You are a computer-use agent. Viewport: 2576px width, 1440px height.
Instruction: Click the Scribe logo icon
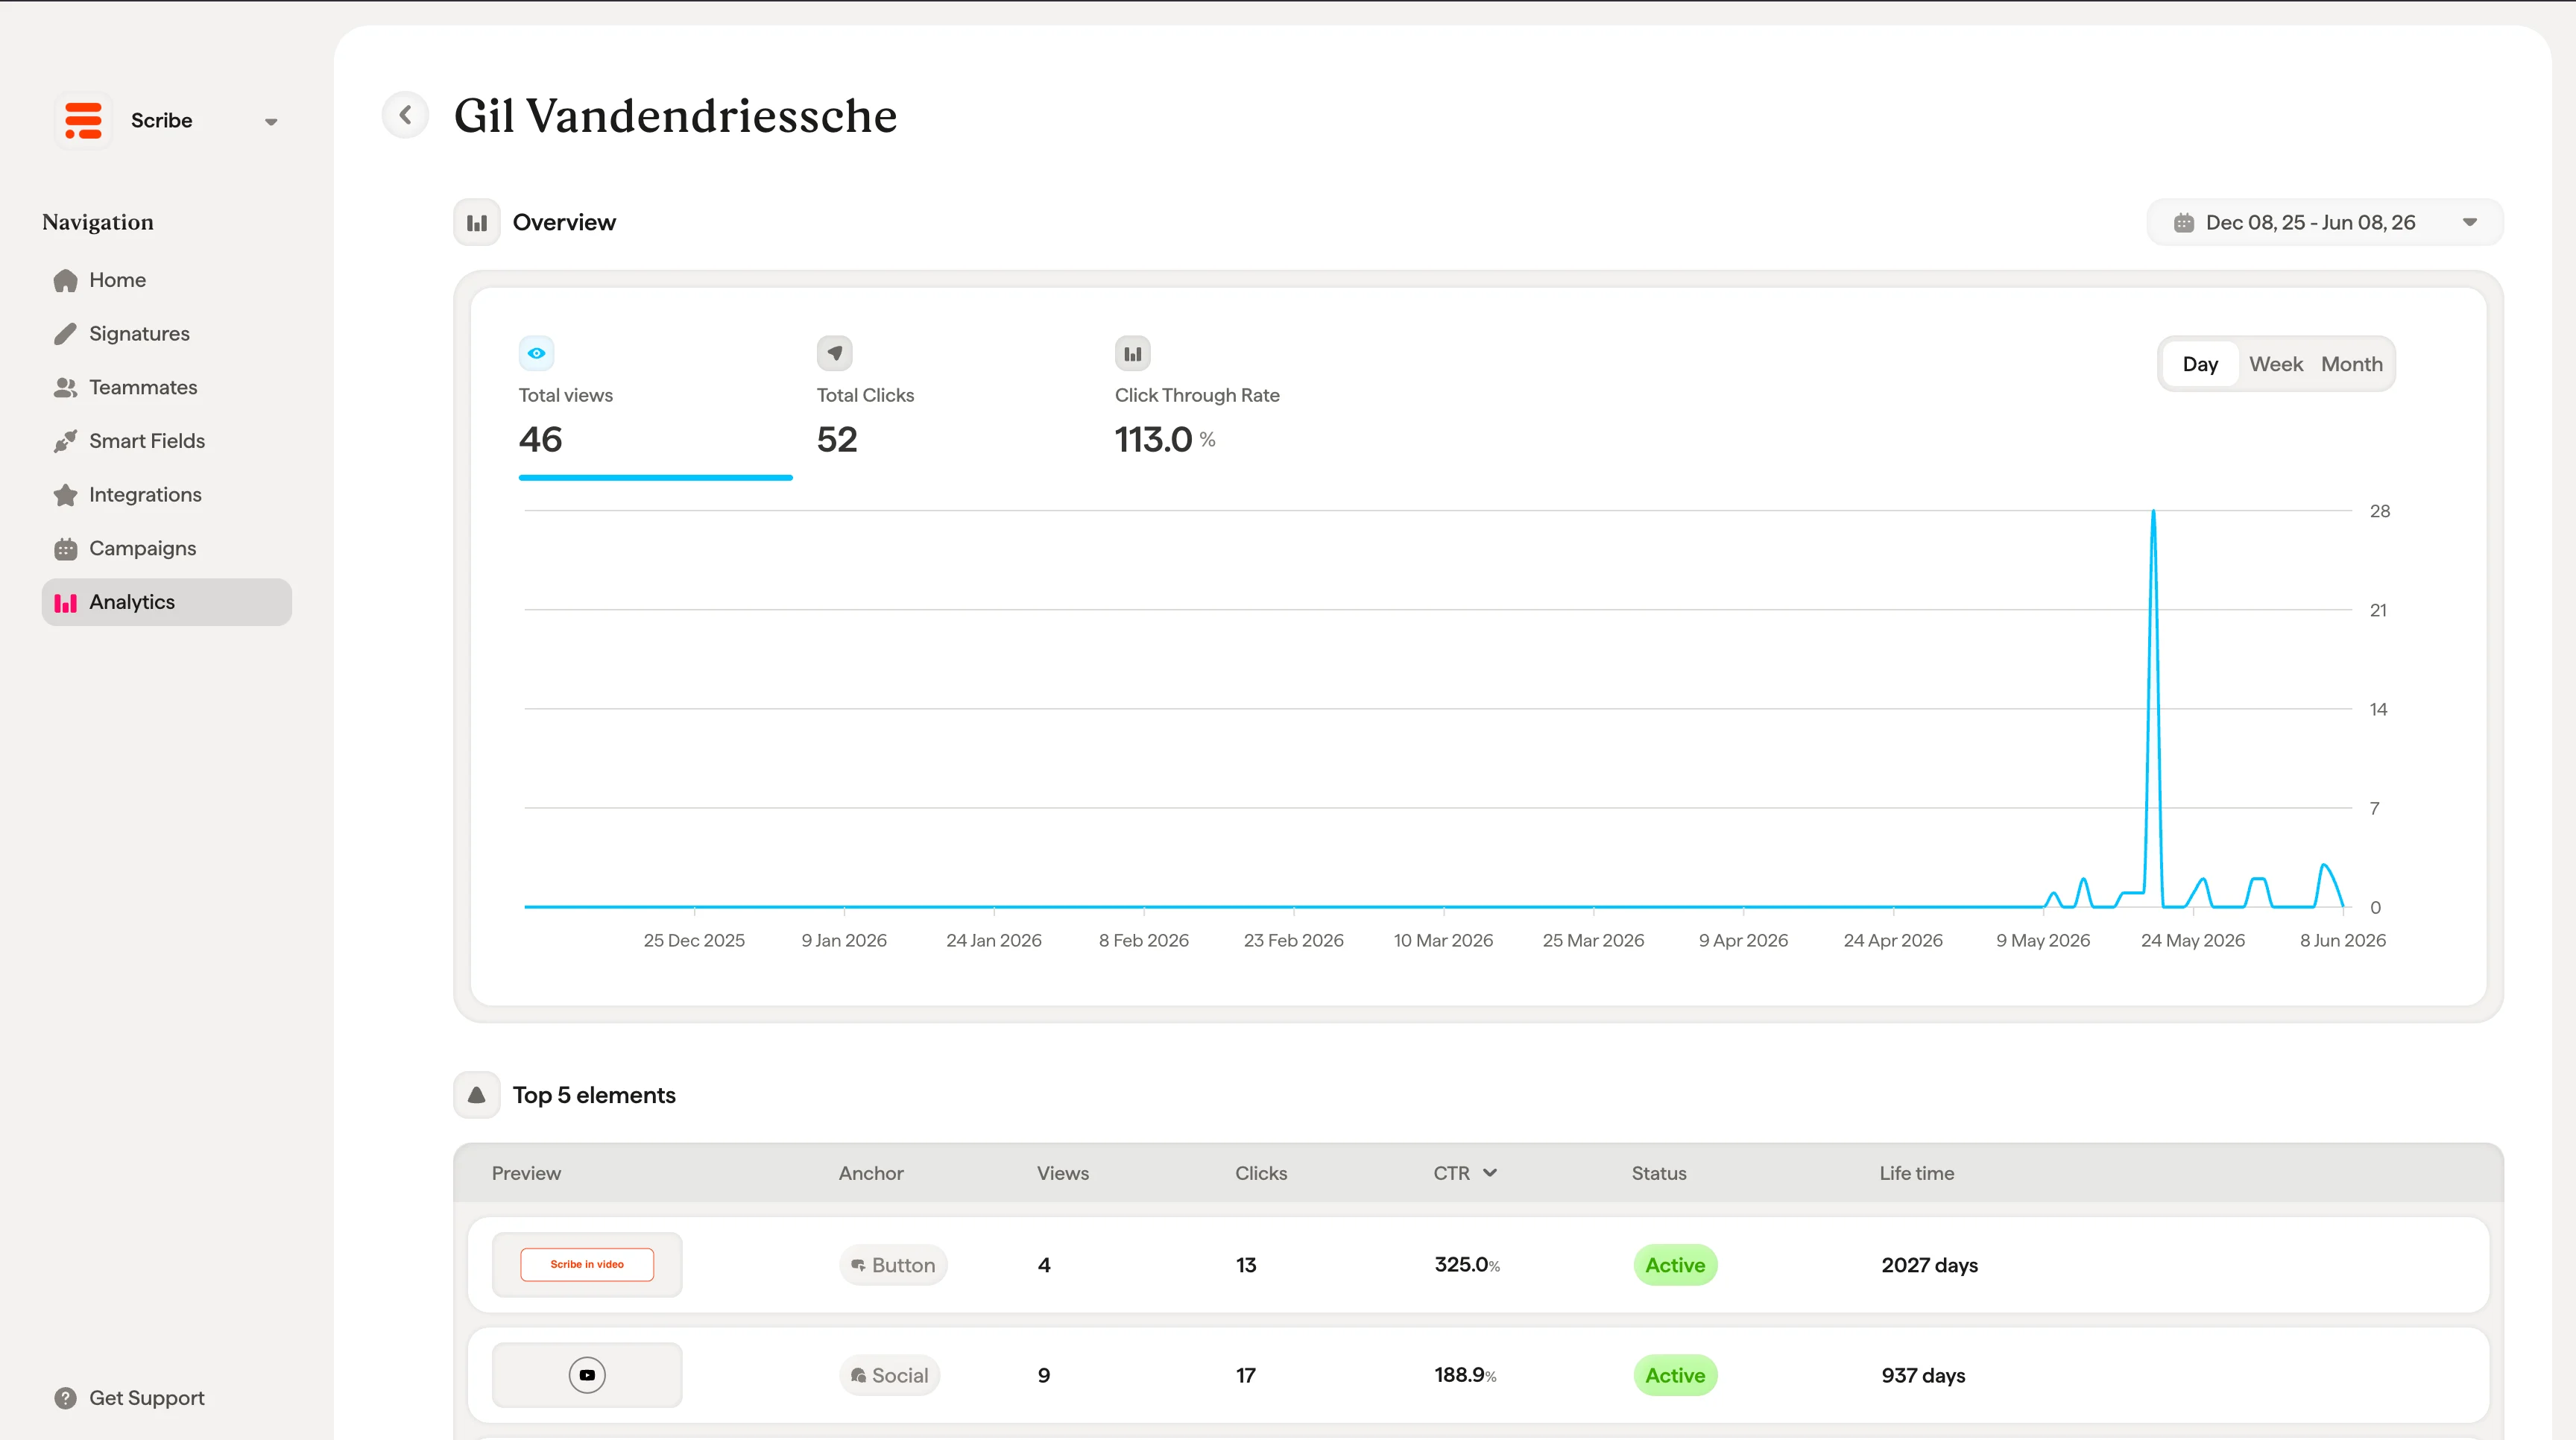click(x=83, y=120)
